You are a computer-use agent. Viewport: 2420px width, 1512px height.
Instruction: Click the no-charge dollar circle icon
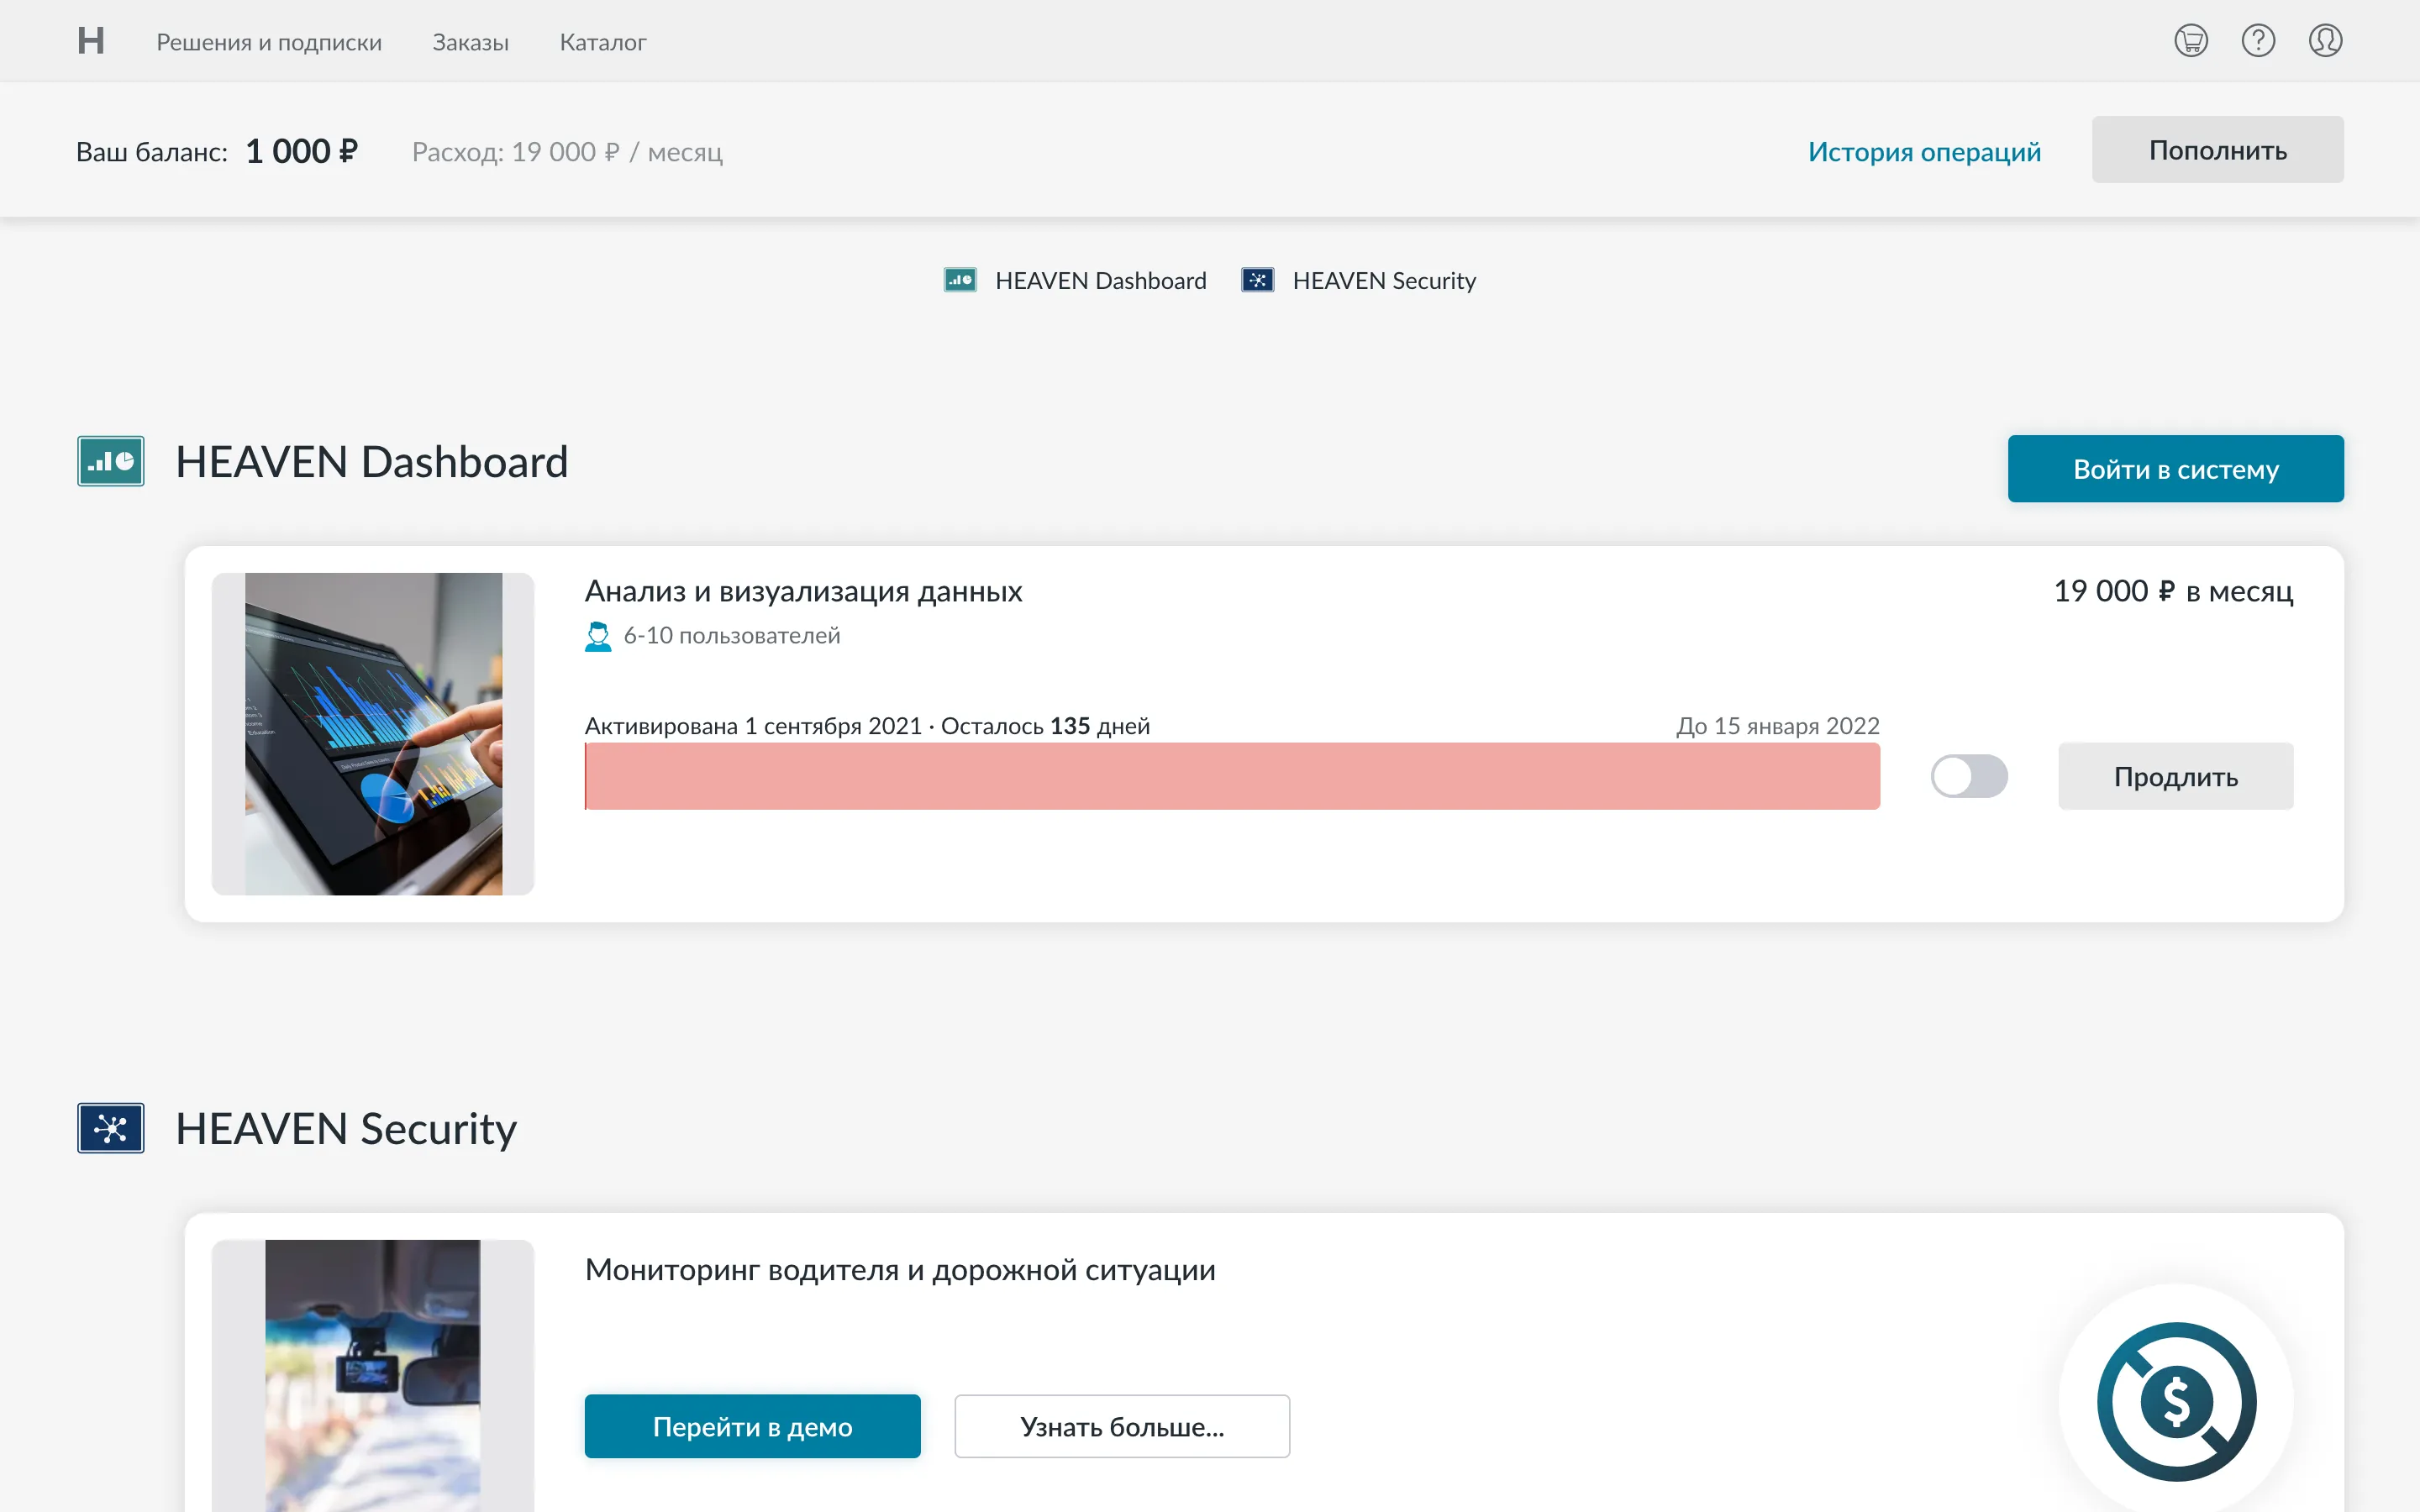(x=2176, y=1401)
